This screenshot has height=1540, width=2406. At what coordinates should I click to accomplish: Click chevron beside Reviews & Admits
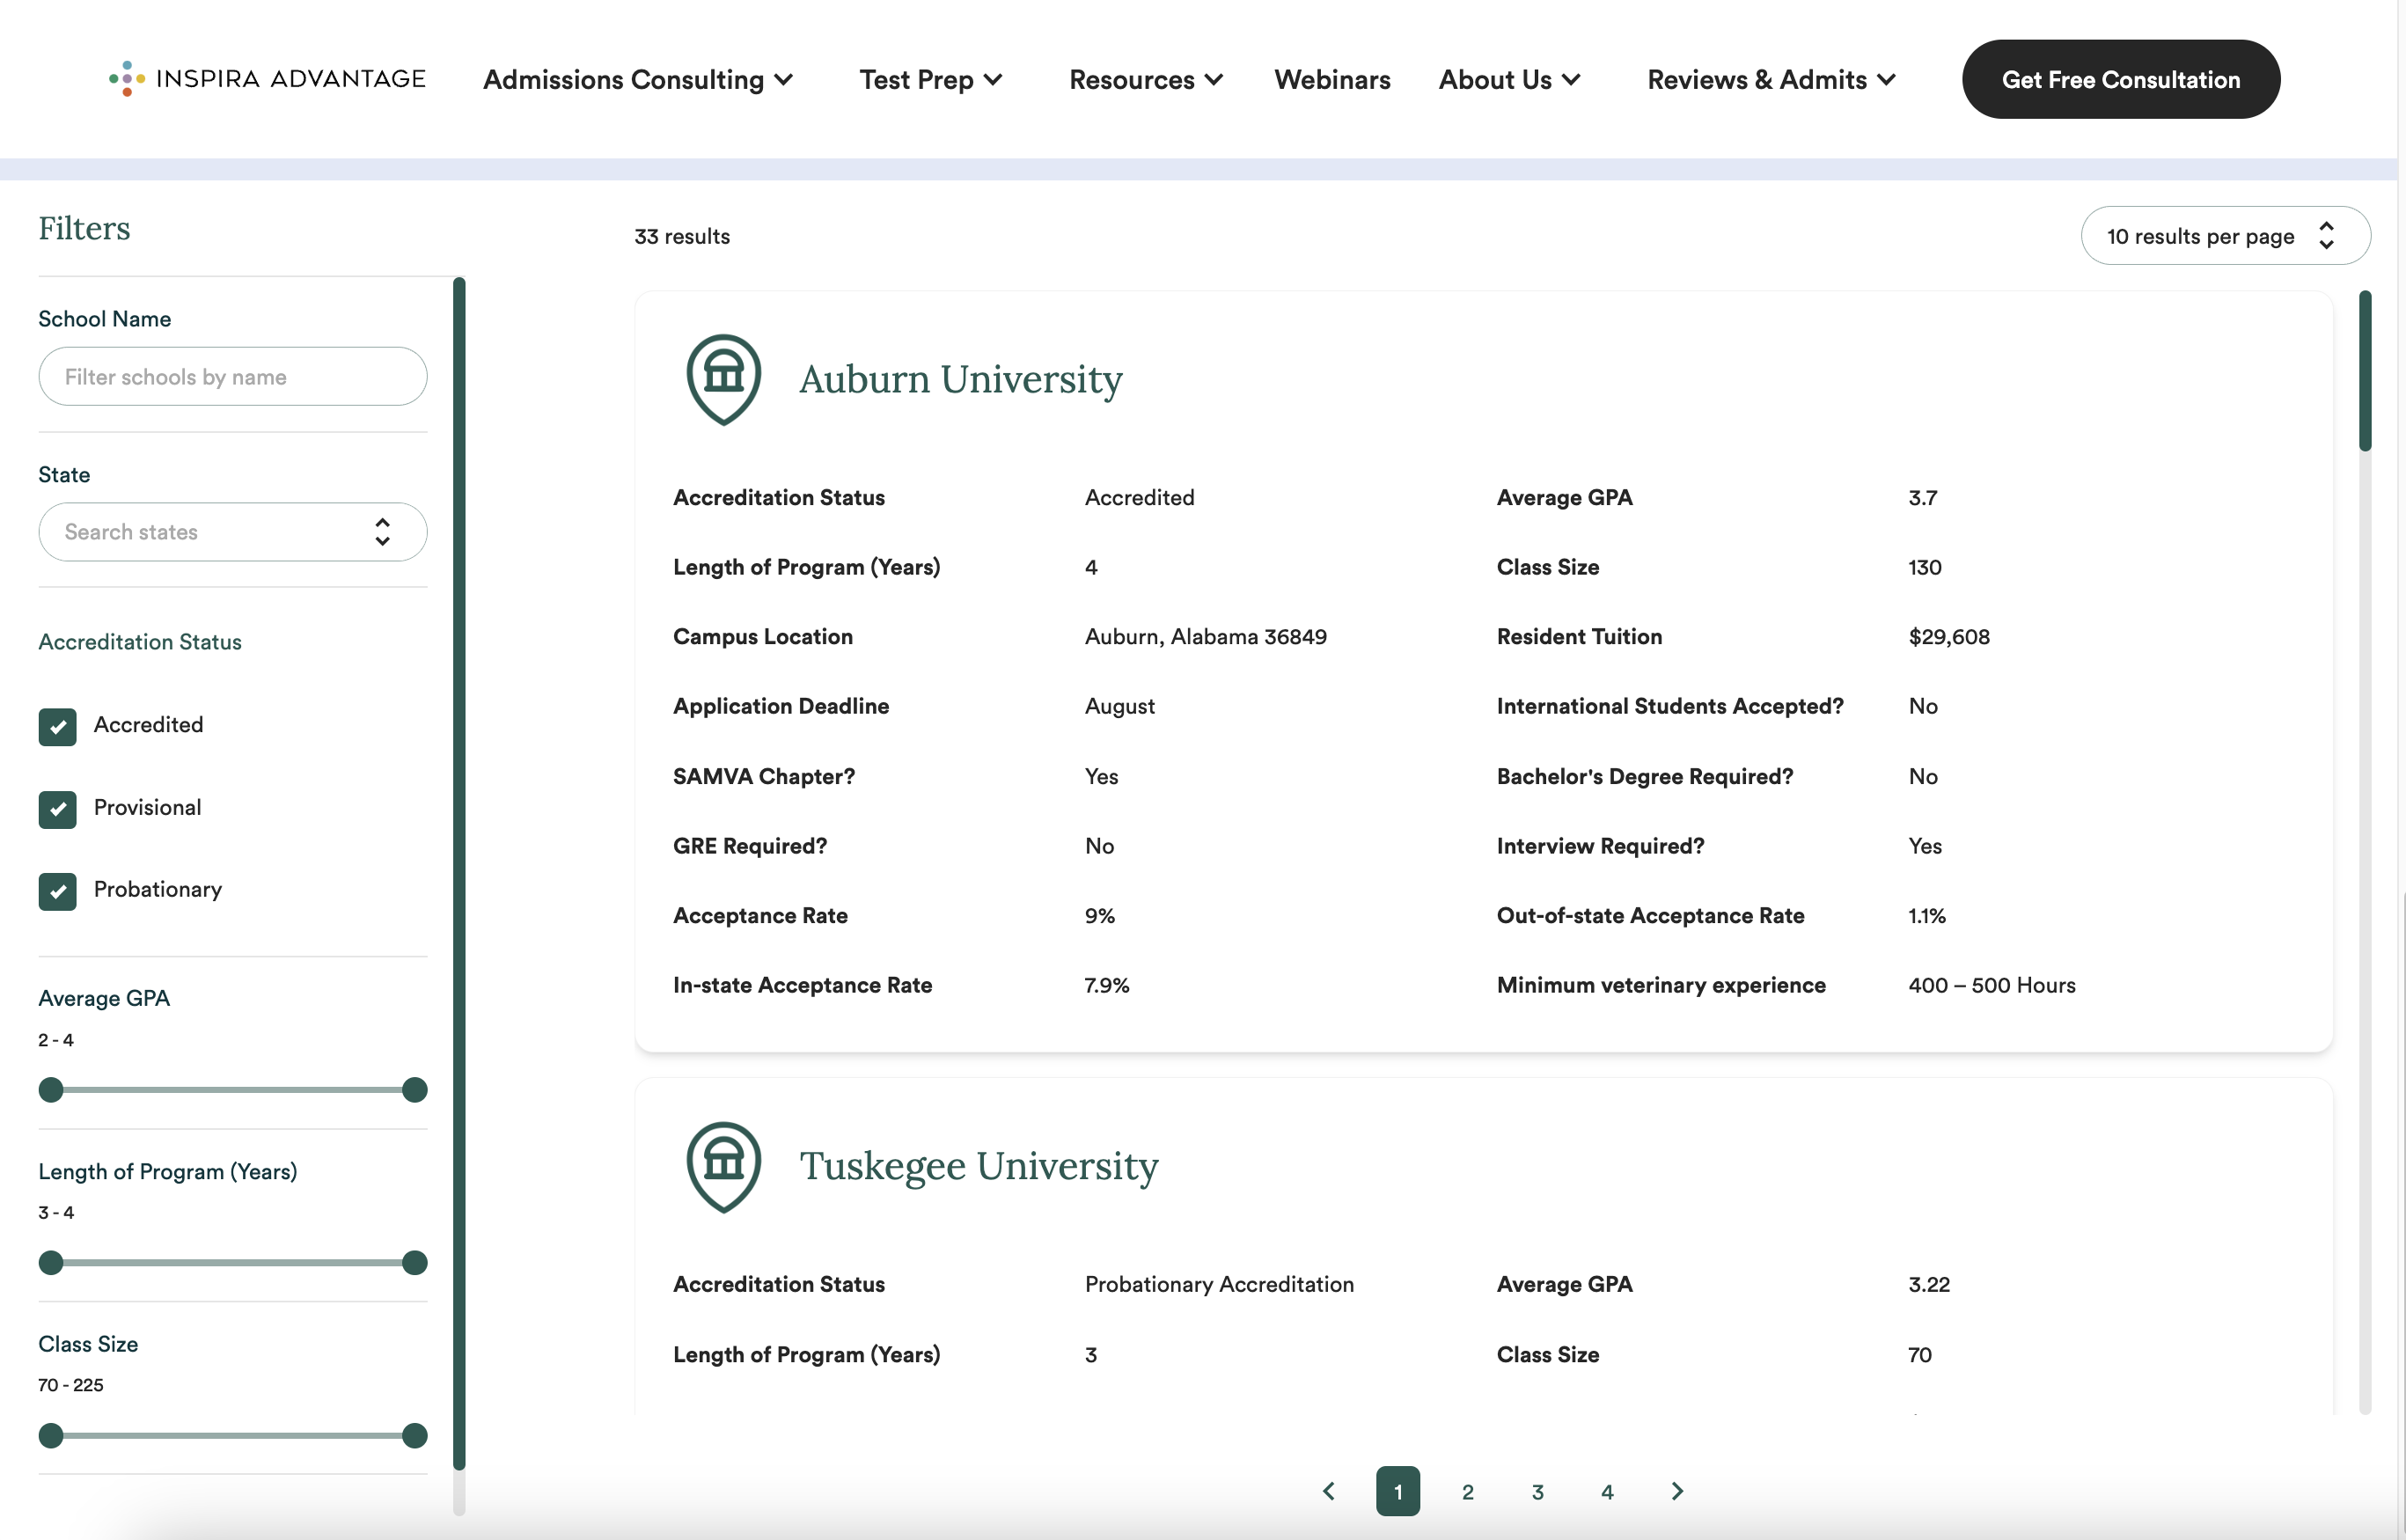1887,80
